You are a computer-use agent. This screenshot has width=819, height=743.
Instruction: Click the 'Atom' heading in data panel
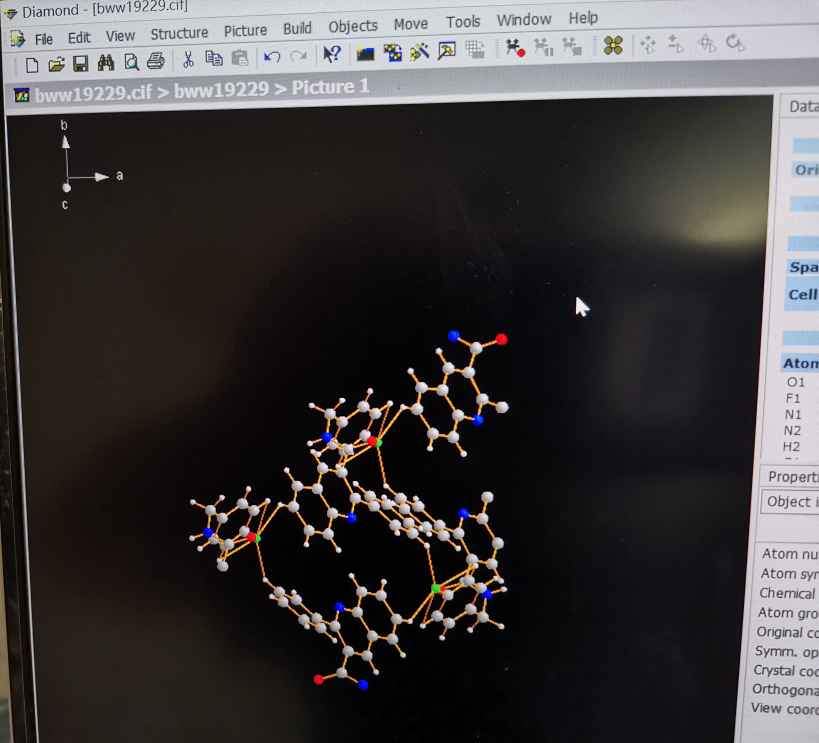coord(800,363)
